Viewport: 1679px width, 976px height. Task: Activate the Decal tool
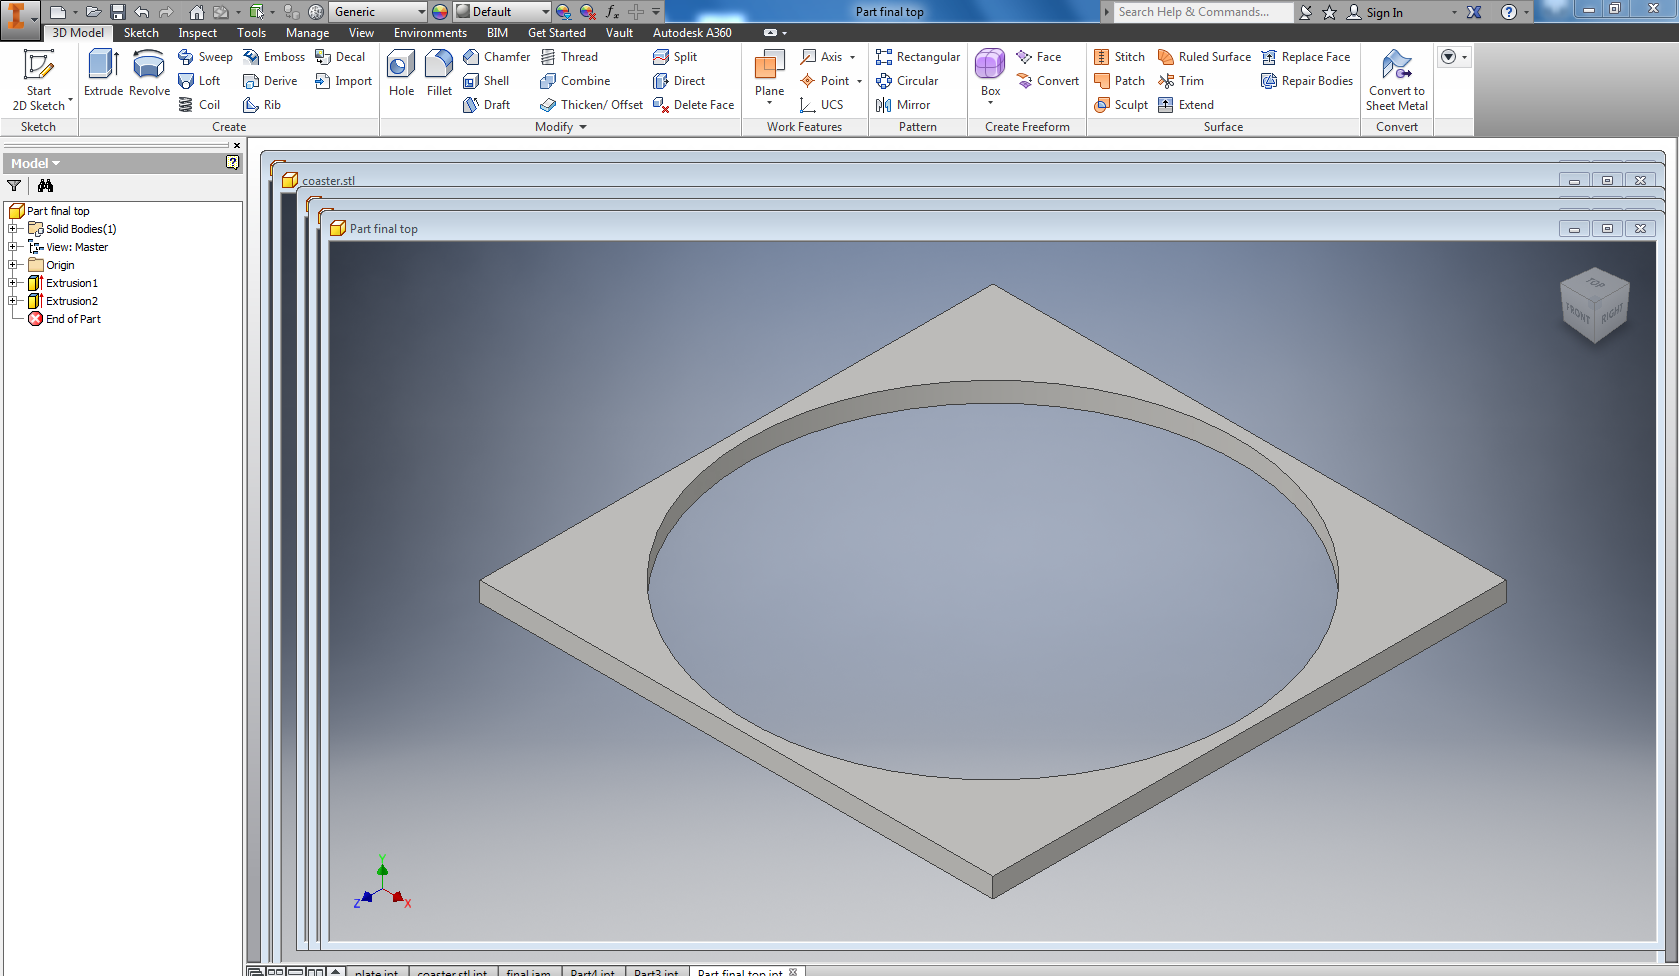pos(340,57)
